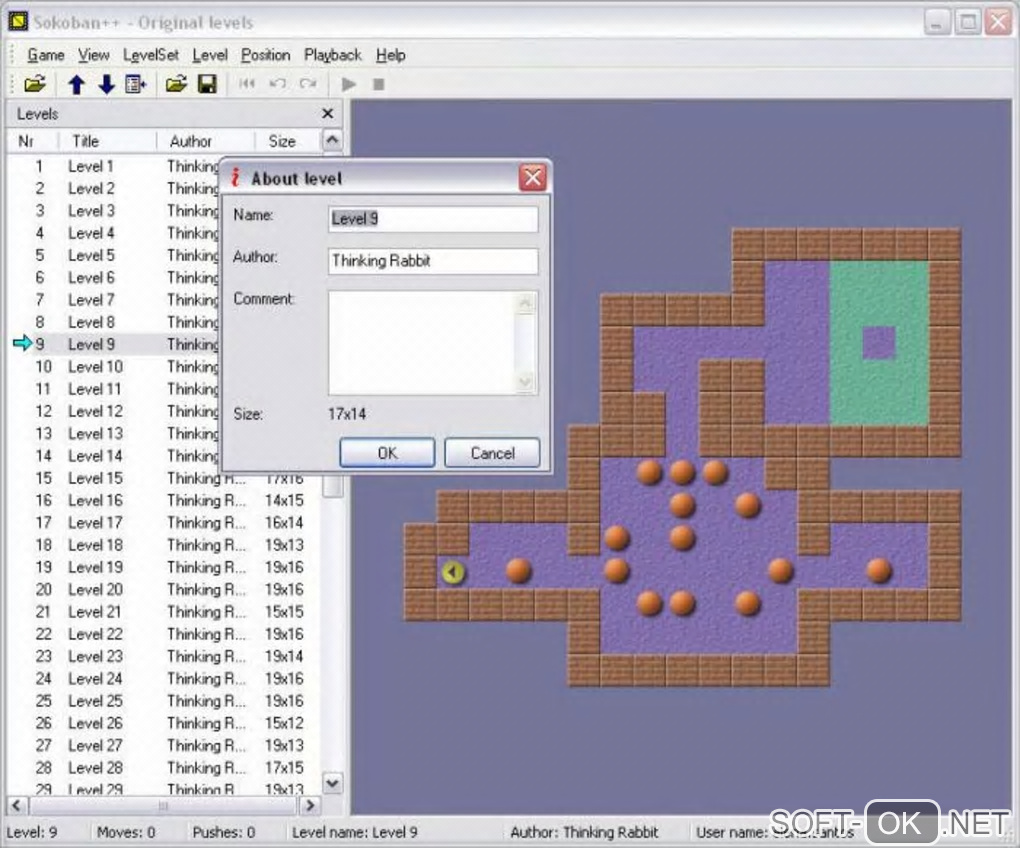This screenshot has width=1020, height=848.
Task: Confirm dialog with OK button
Action: pyautogui.click(x=387, y=453)
